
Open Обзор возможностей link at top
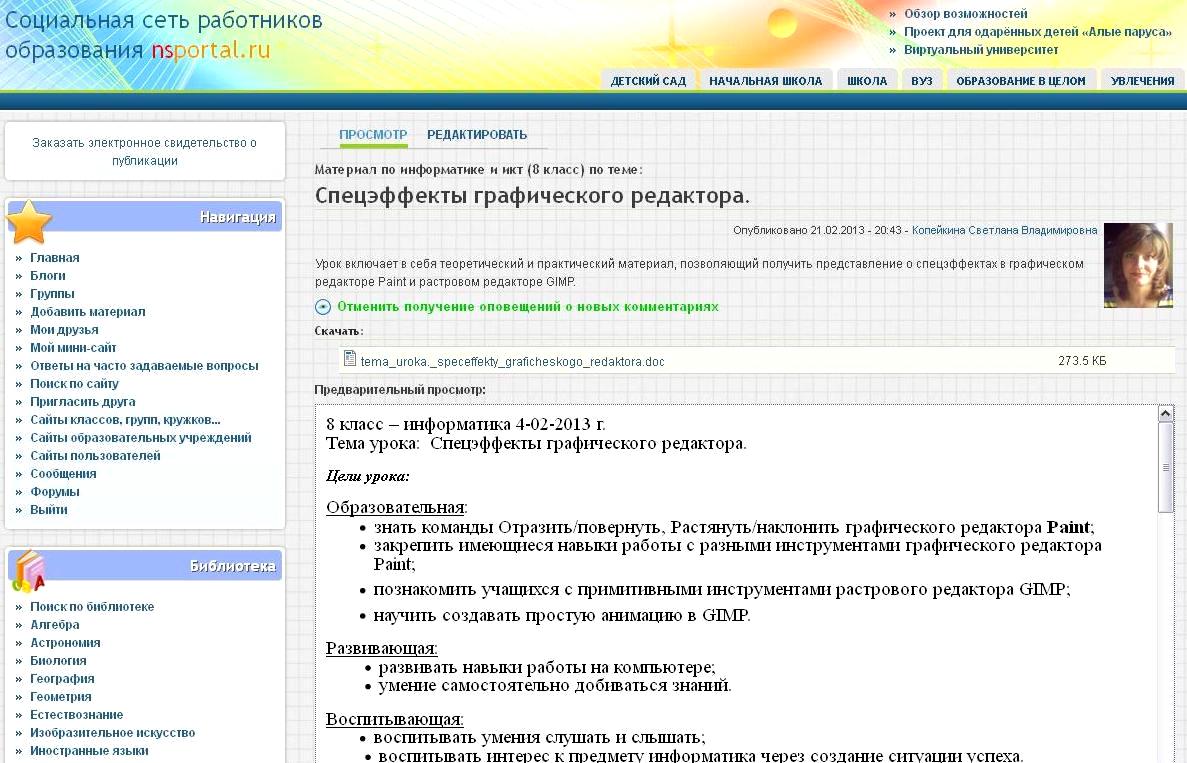click(x=965, y=14)
